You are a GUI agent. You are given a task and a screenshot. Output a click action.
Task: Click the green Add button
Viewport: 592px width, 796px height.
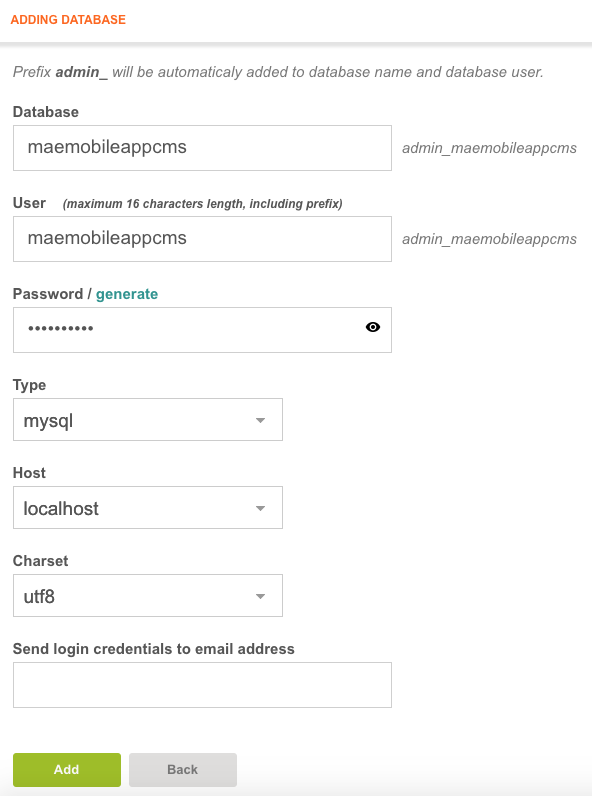(67, 770)
